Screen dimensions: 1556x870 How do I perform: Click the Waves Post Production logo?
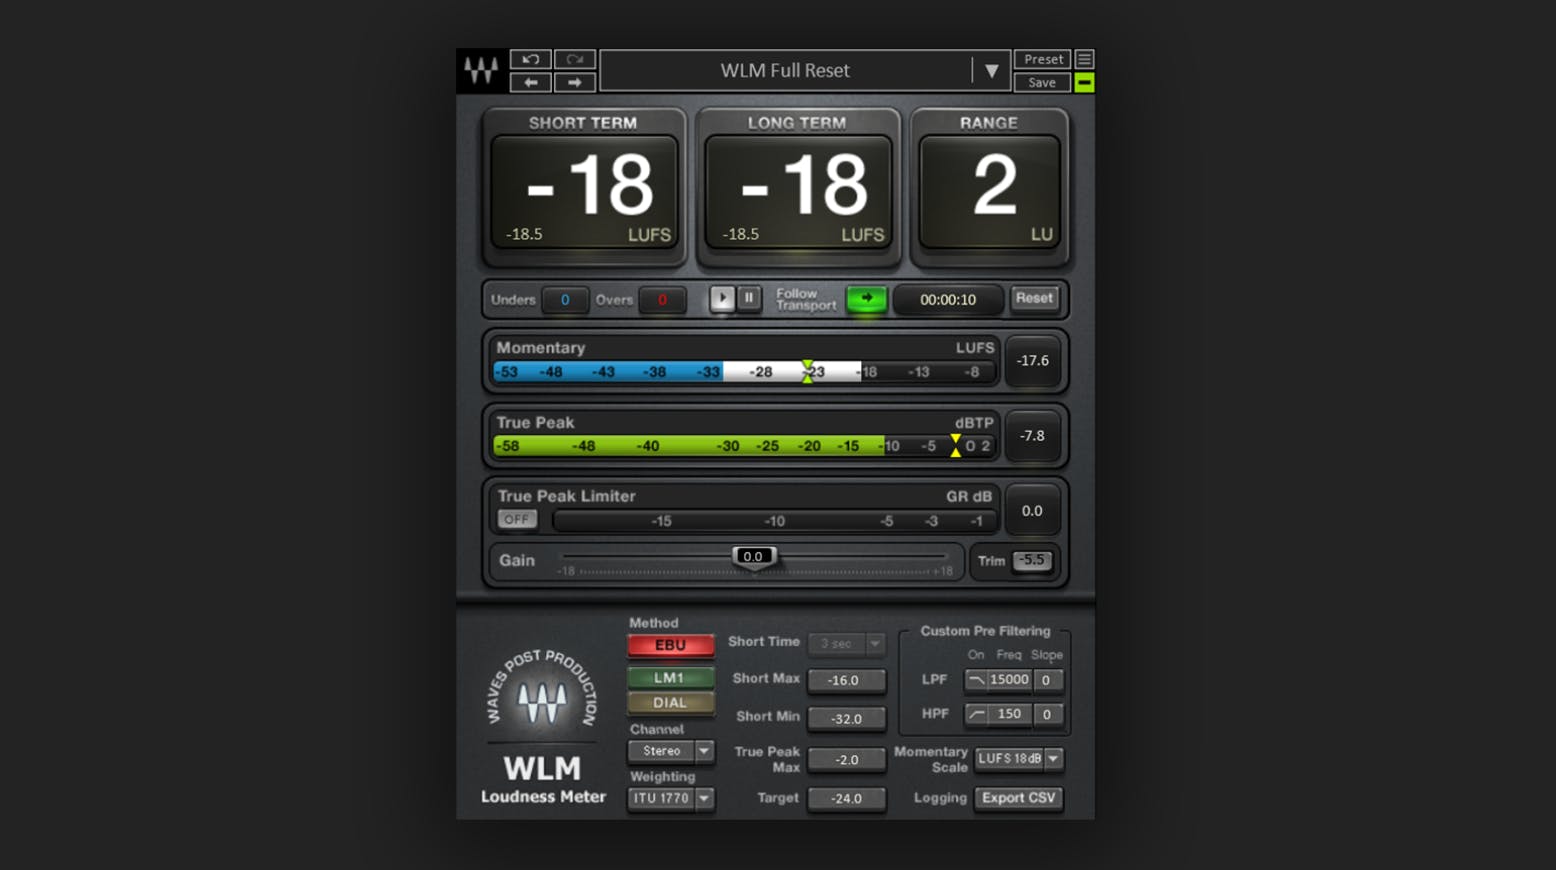[542, 690]
